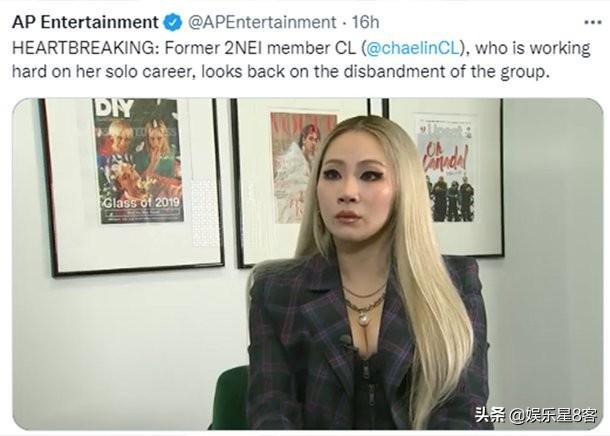Click the plaid blazer in the photo
This screenshot has width=610, height=436.
(311, 346)
